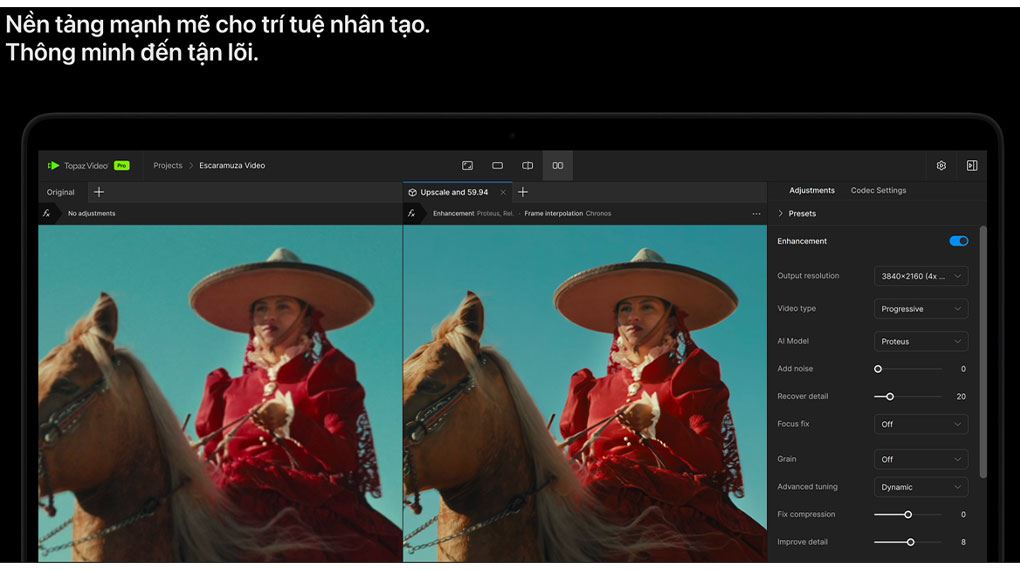This screenshot has height=570, width=1020.
Task: Select the Original tab
Action: pyautogui.click(x=61, y=192)
